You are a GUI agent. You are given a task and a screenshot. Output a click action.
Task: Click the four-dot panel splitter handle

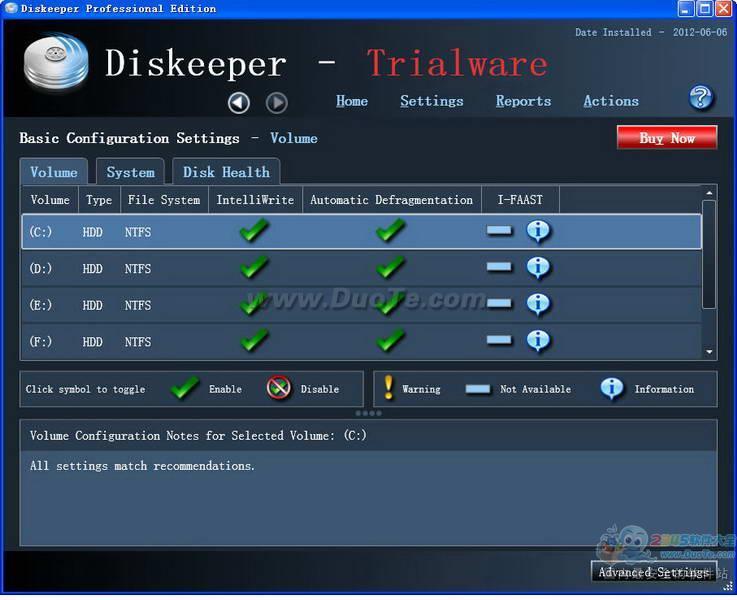[x=368, y=413]
